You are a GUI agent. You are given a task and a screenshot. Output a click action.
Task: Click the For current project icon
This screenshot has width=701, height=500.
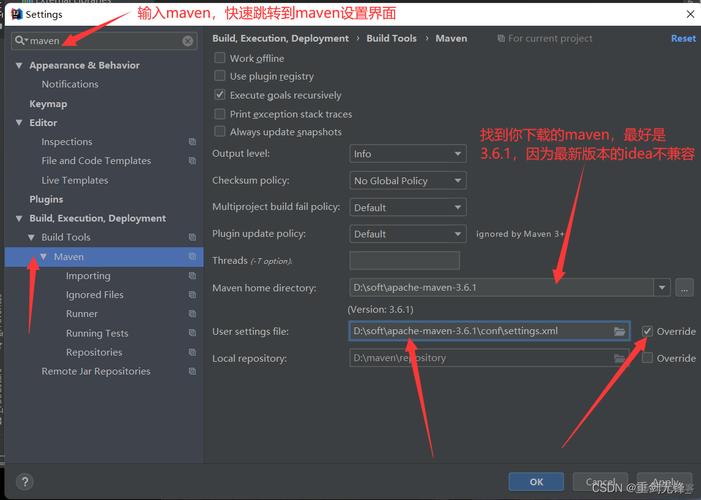click(501, 38)
